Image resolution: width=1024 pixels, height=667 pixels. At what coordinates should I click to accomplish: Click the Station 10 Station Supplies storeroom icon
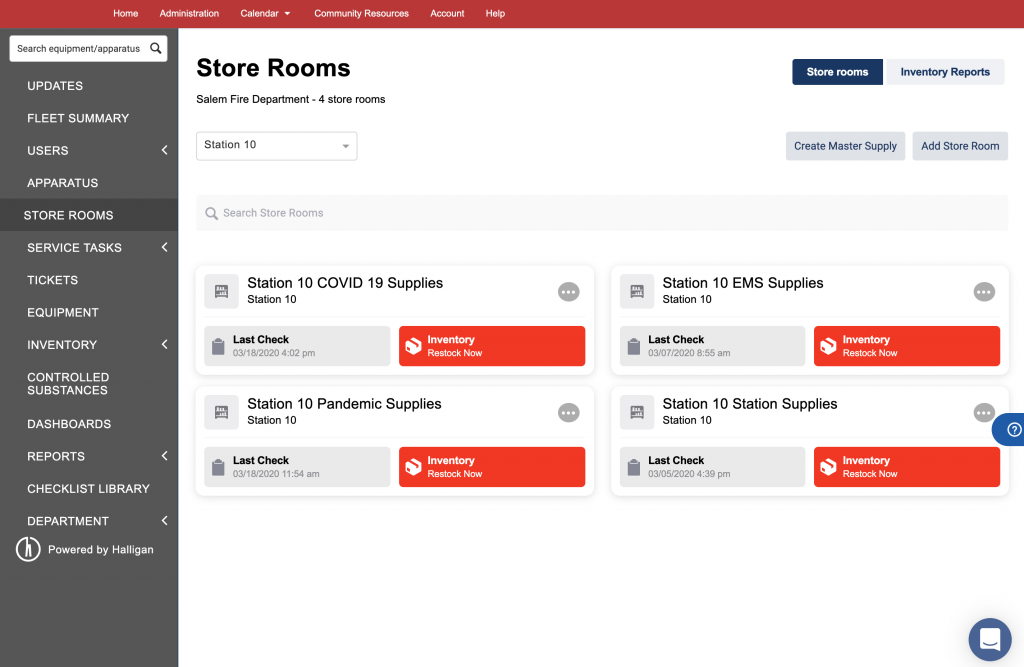[637, 412]
